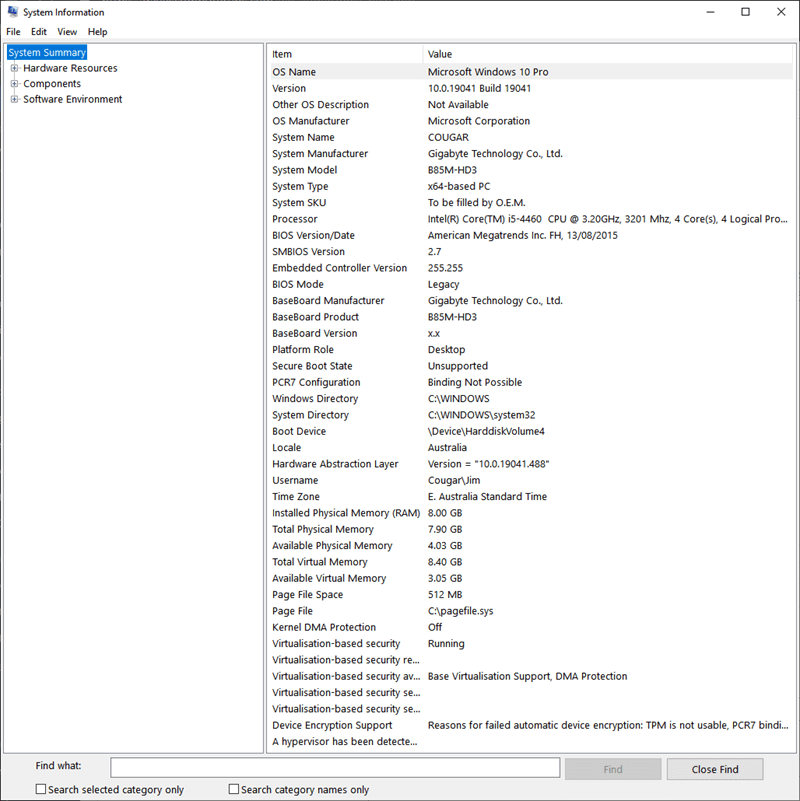The height and width of the screenshot is (801, 800).
Task: Click the Value column header
Action: point(608,54)
